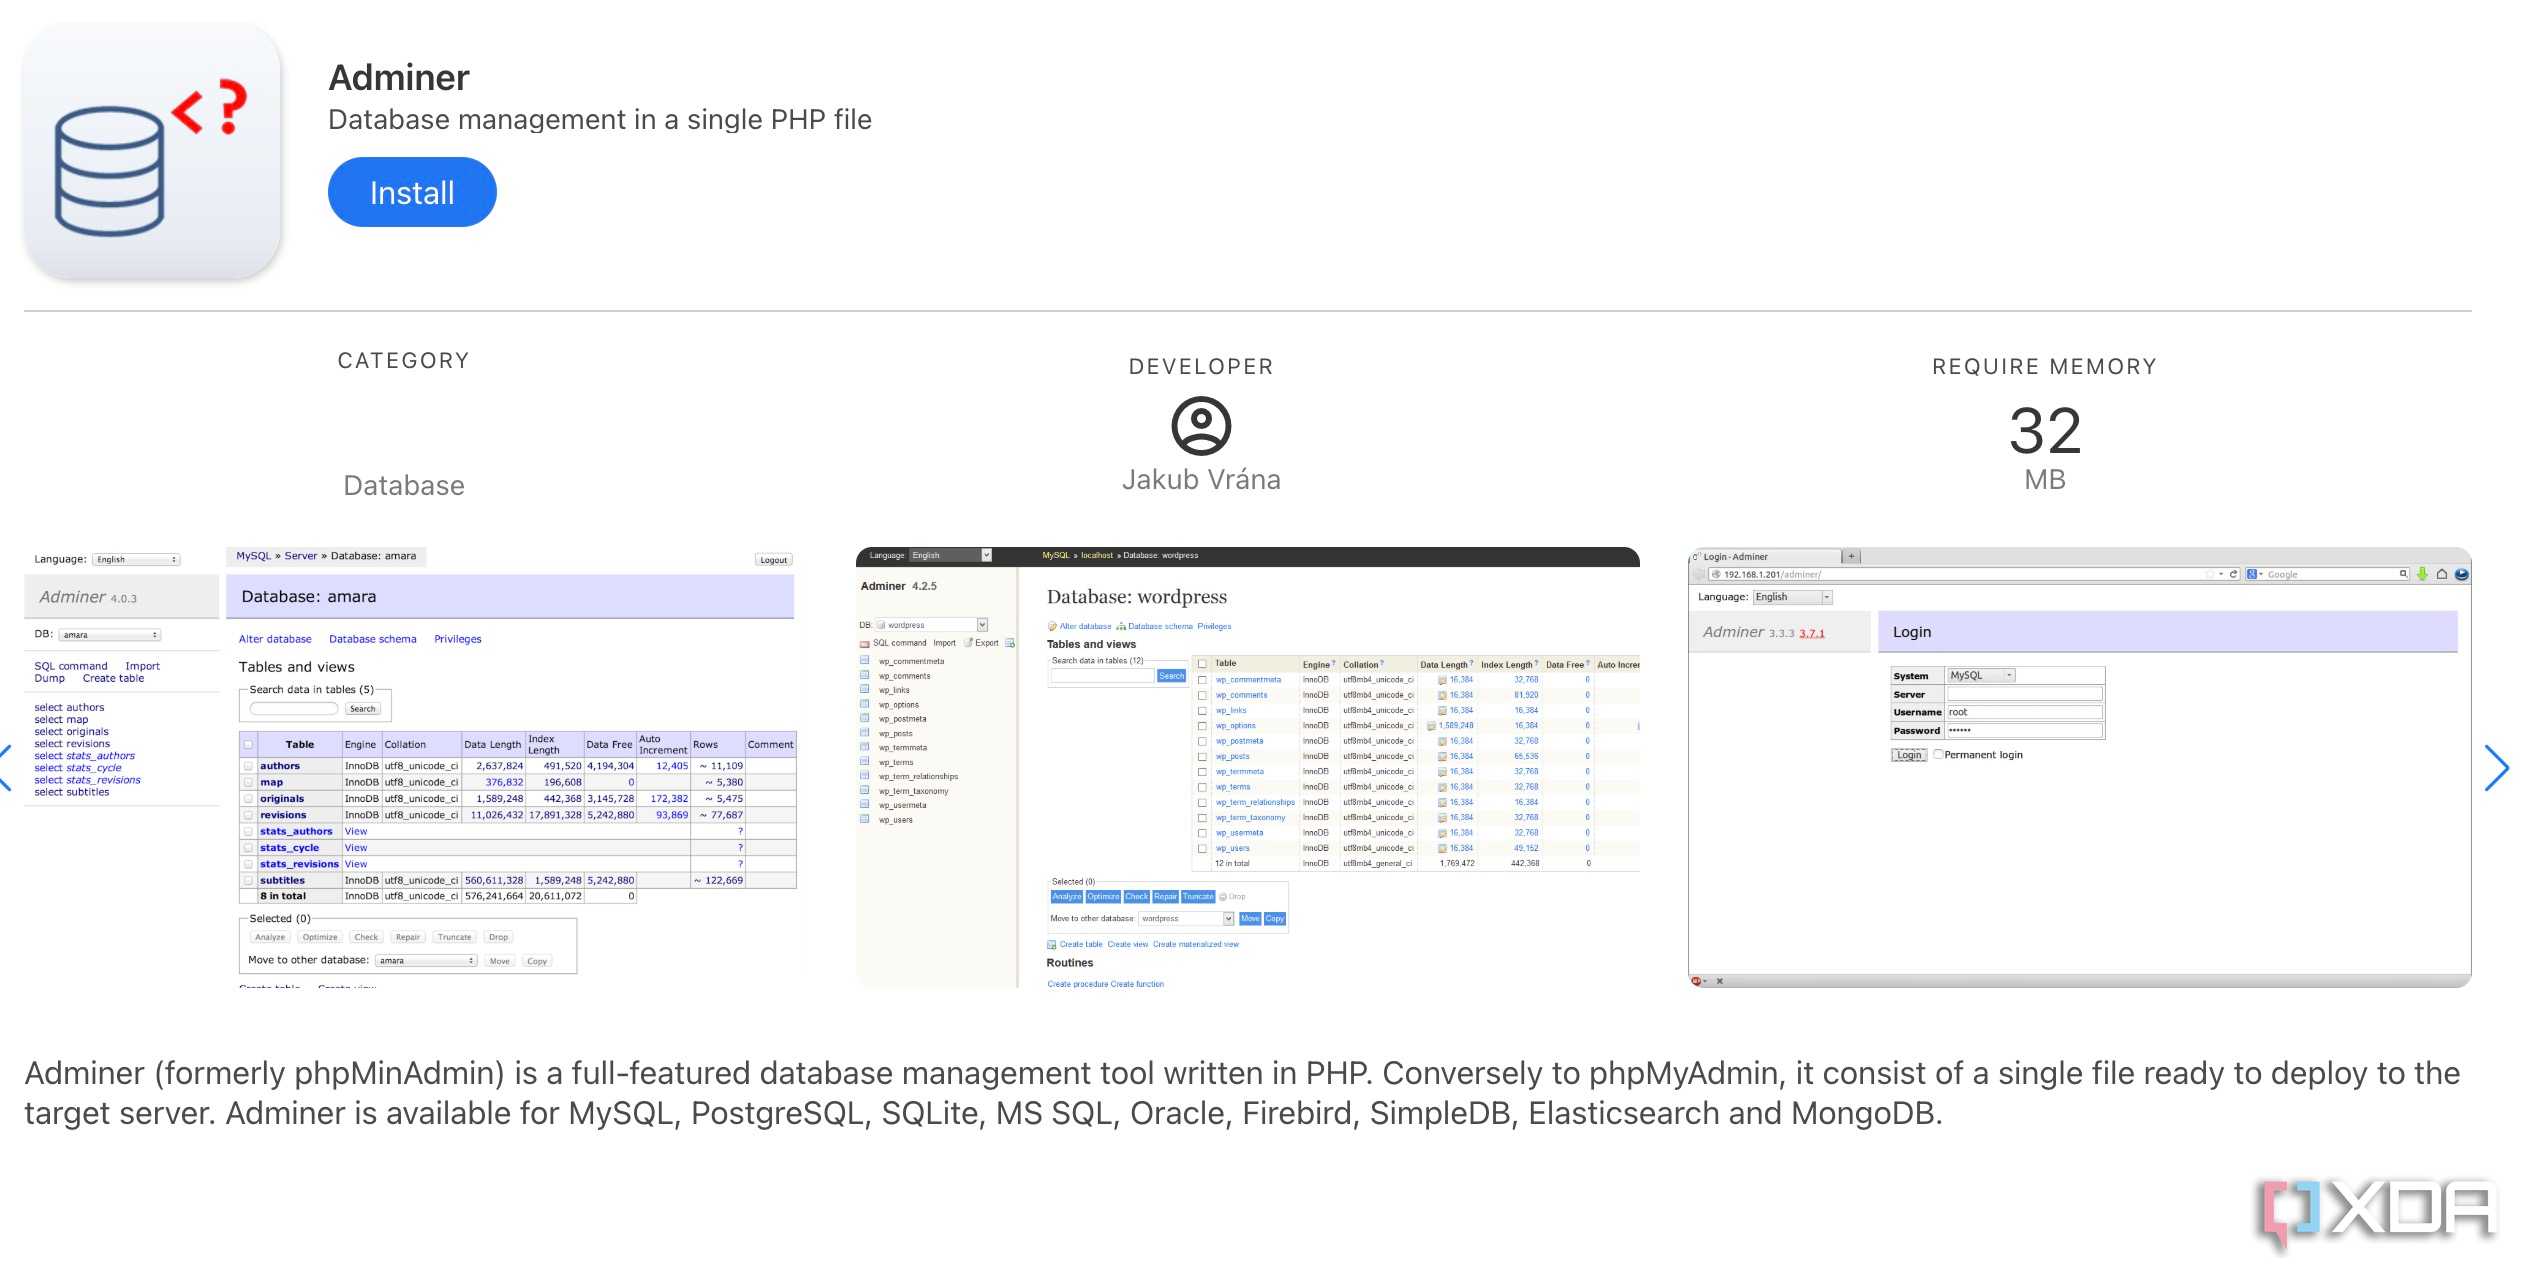Open the third screenshot showing Adminer login

pyautogui.click(x=2080, y=767)
